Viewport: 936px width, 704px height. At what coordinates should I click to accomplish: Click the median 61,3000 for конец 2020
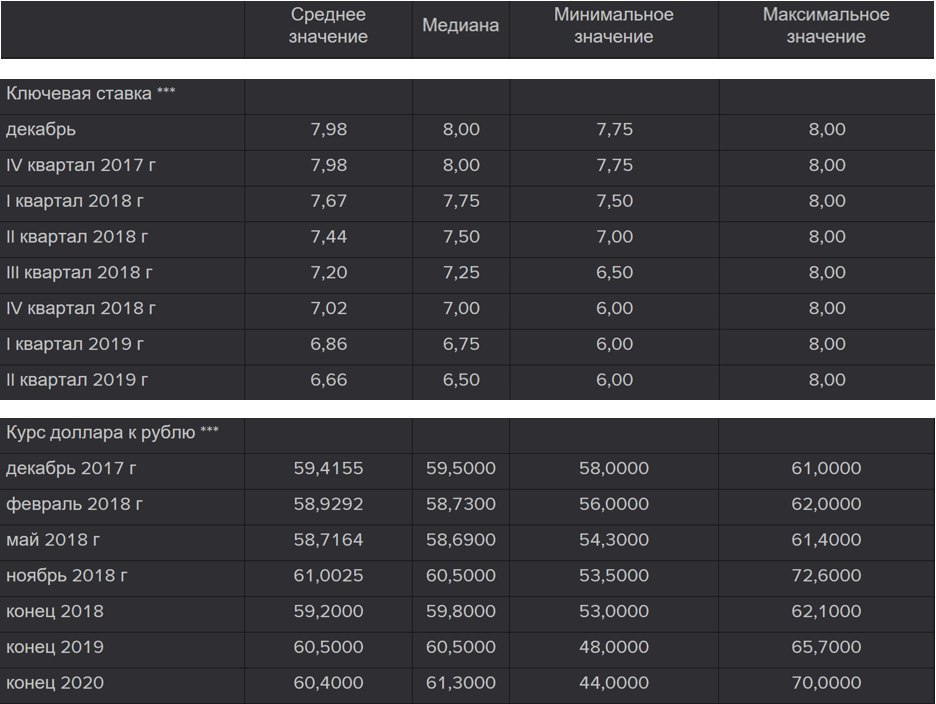(461, 683)
